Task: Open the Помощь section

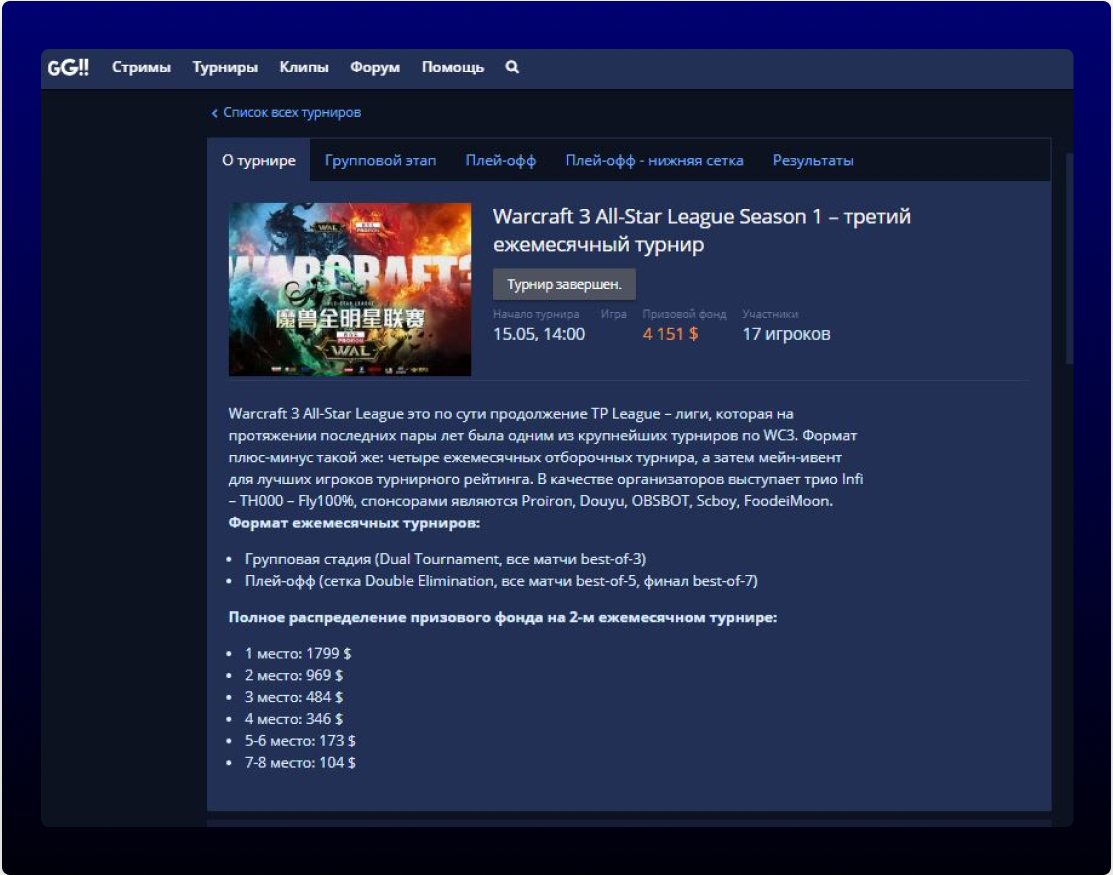Action: pyautogui.click(x=452, y=68)
